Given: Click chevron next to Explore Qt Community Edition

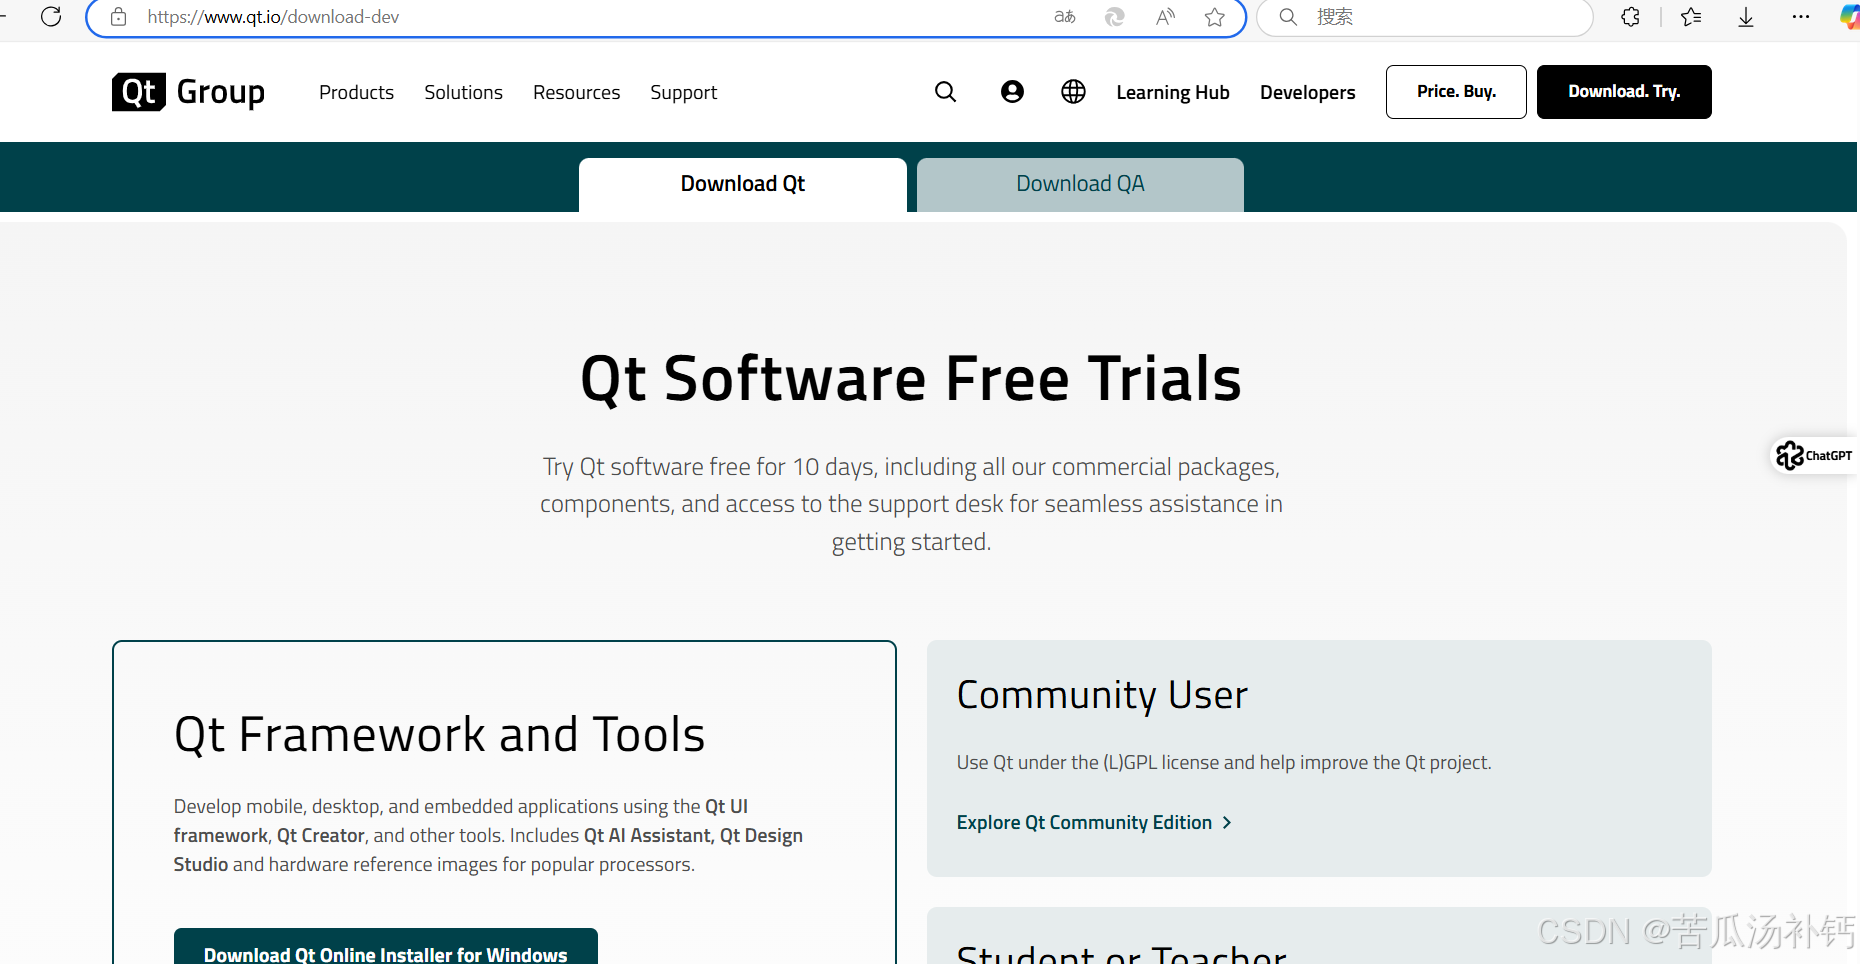Looking at the screenshot, I should (x=1227, y=822).
